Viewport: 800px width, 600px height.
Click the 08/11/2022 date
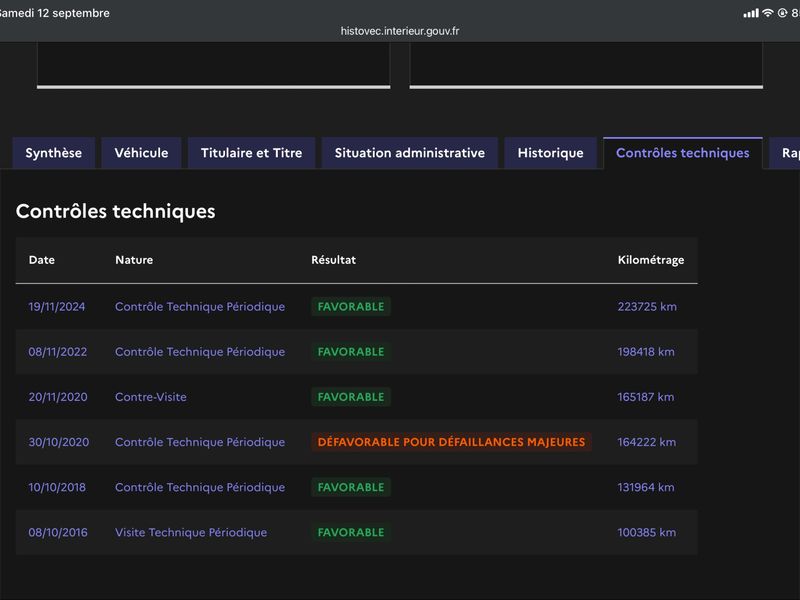point(58,352)
